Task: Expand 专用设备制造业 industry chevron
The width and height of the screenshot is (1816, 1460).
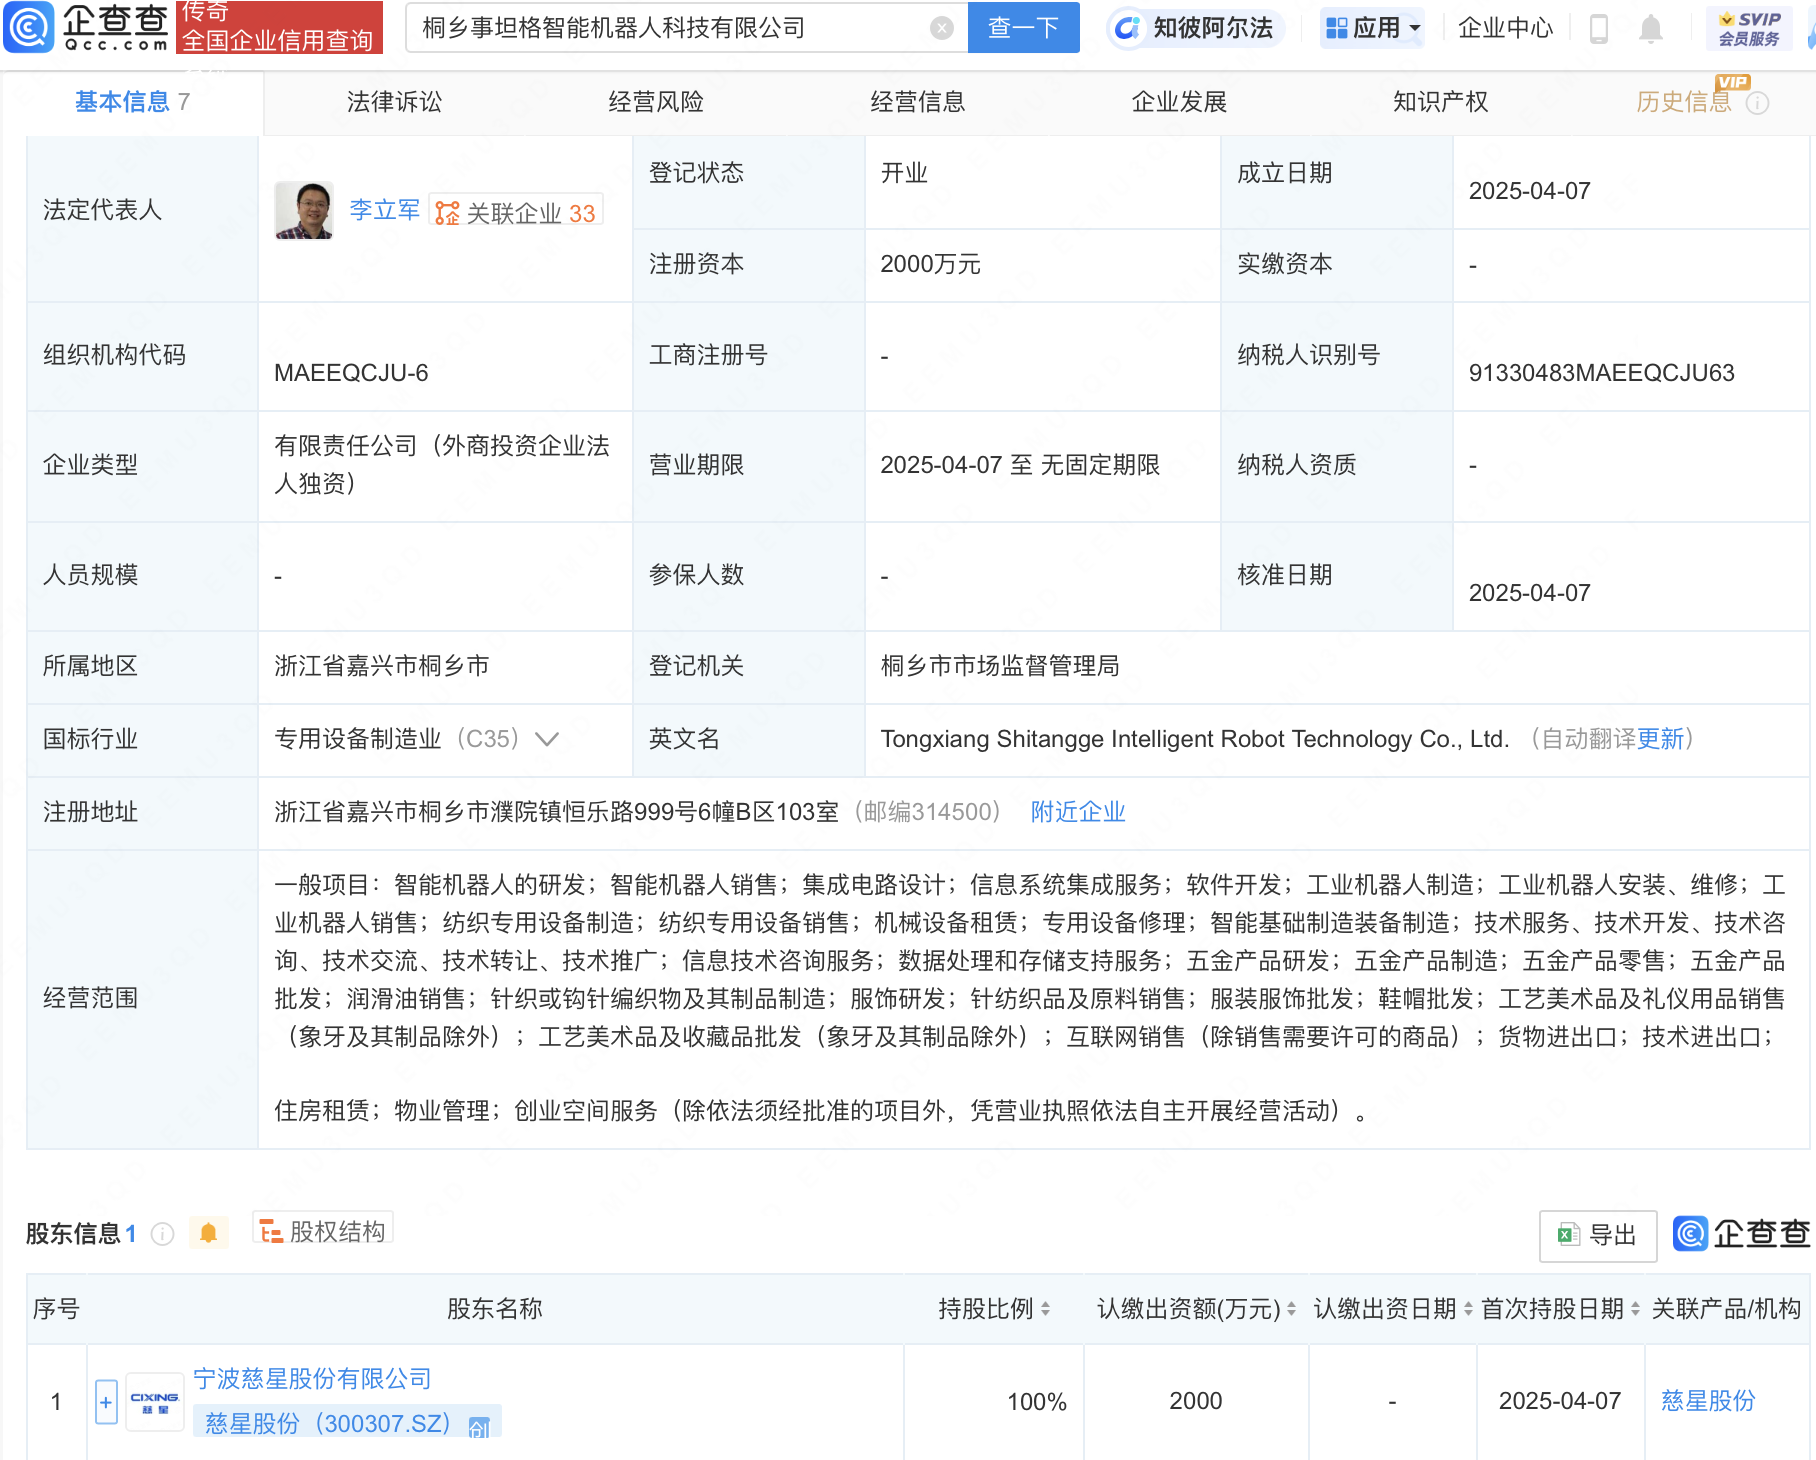Action: 546,739
